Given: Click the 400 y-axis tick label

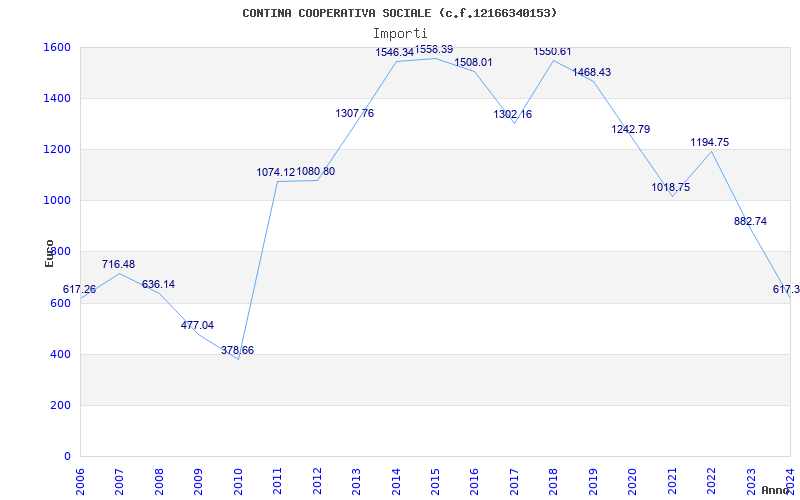Looking at the screenshot, I should (60, 354).
